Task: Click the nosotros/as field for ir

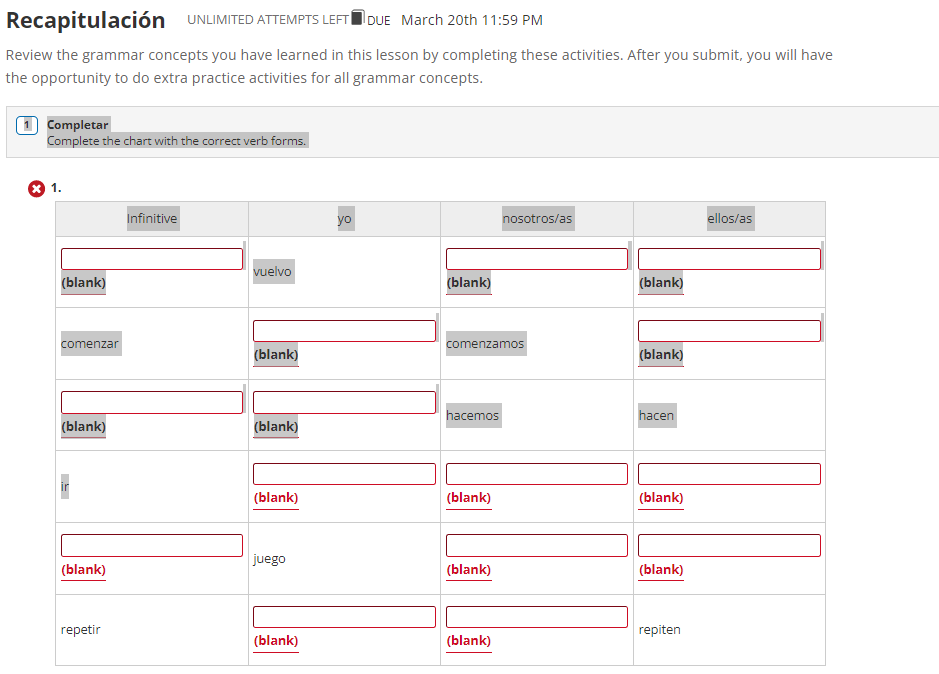Action: tap(537, 474)
